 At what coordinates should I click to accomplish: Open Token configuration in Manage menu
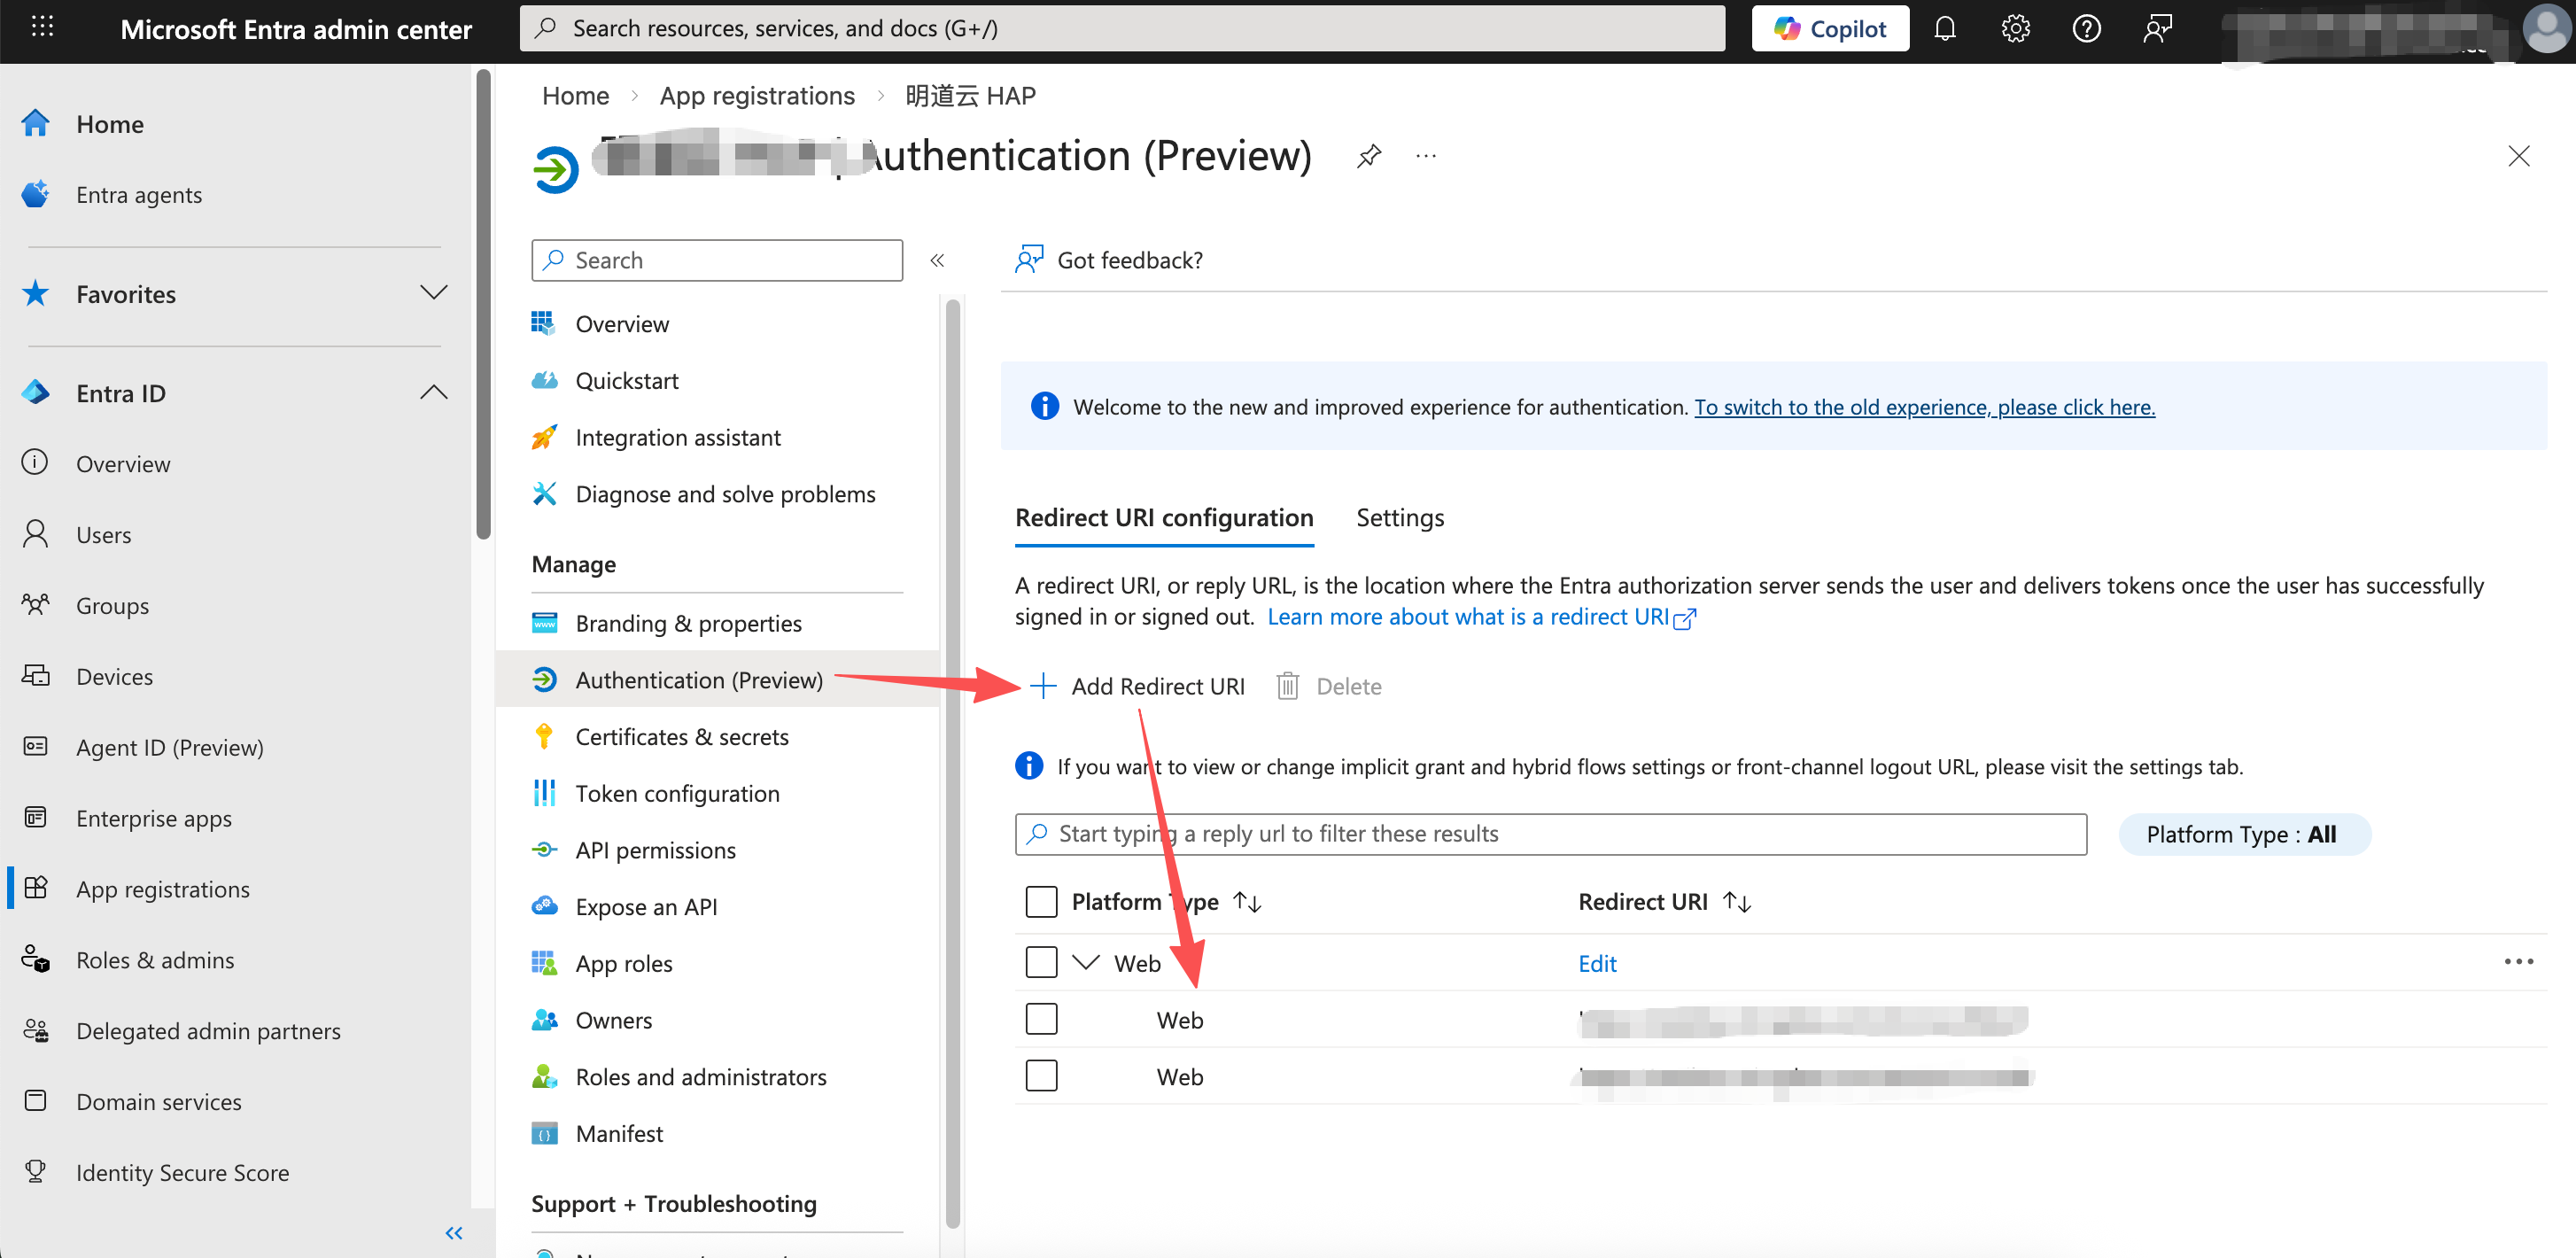677,793
